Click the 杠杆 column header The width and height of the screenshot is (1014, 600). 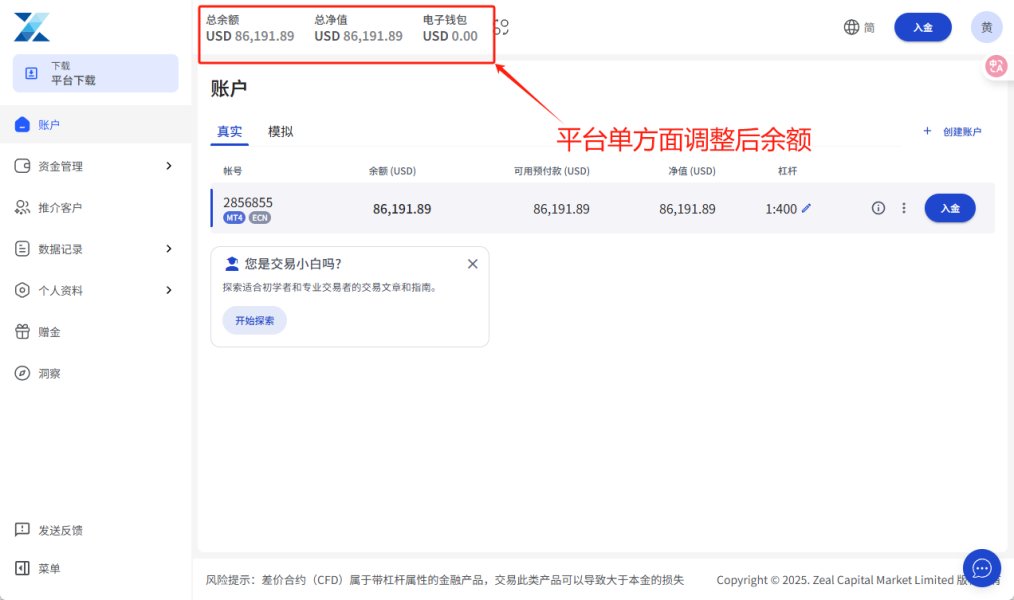(788, 171)
